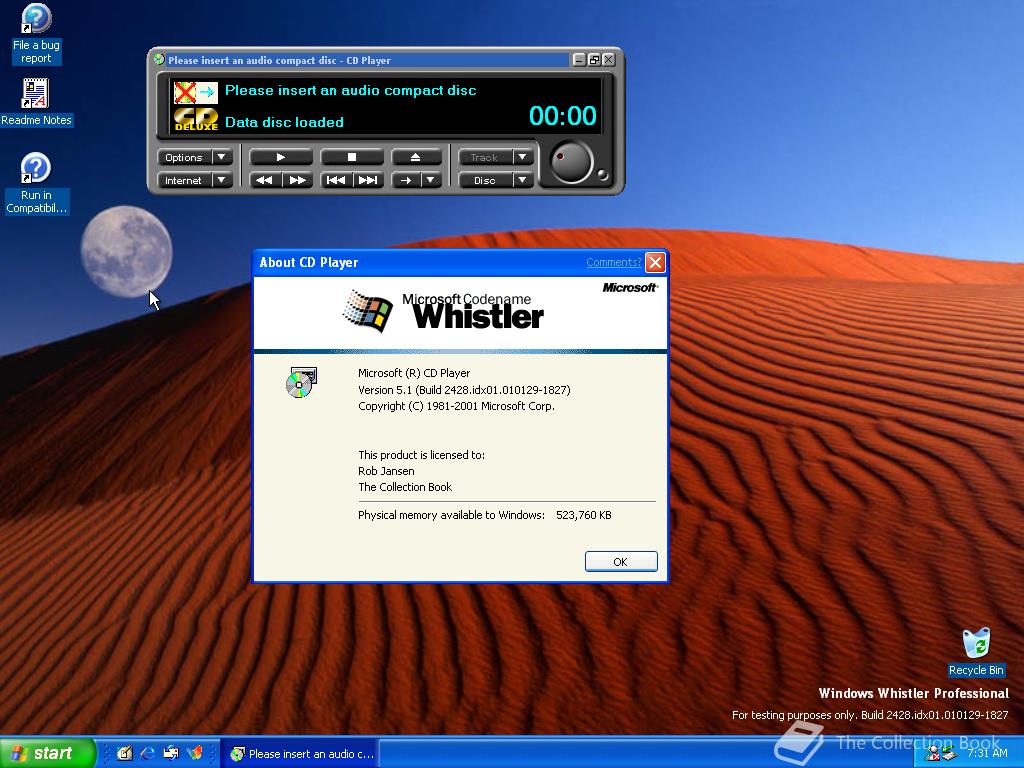Click the green-check hardware tray icon
This screenshot has height=768, width=1024.
(949, 754)
